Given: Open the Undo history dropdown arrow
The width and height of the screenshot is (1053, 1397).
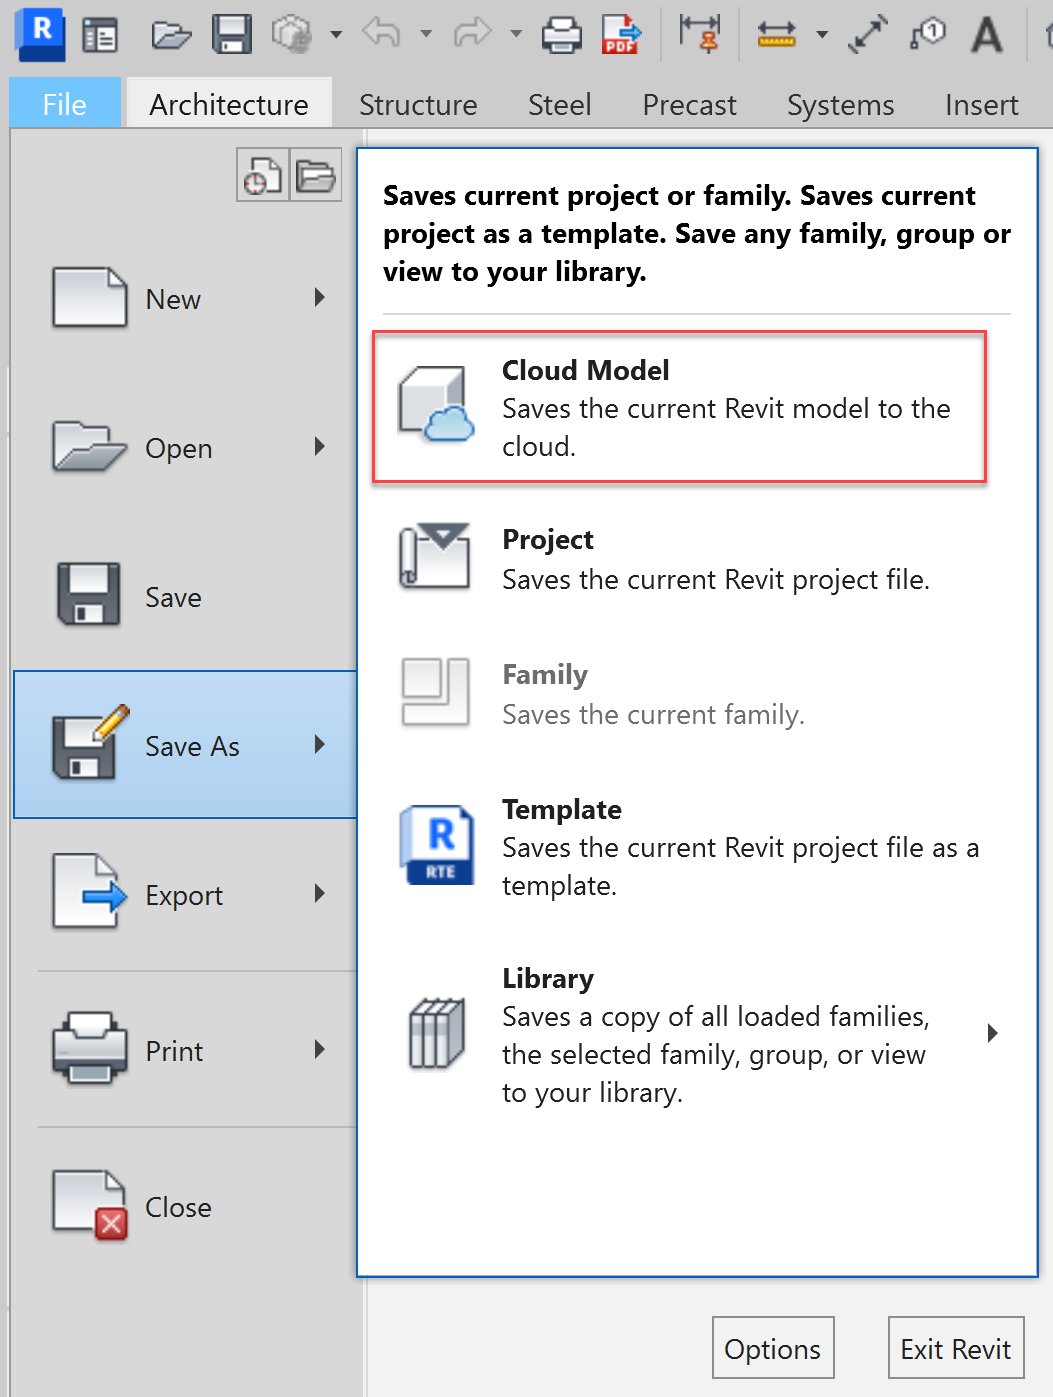Looking at the screenshot, I should tap(426, 35).
